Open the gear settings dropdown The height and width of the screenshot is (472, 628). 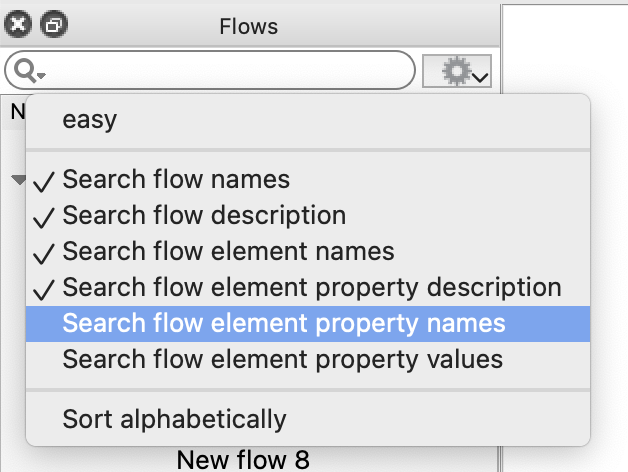457,71
